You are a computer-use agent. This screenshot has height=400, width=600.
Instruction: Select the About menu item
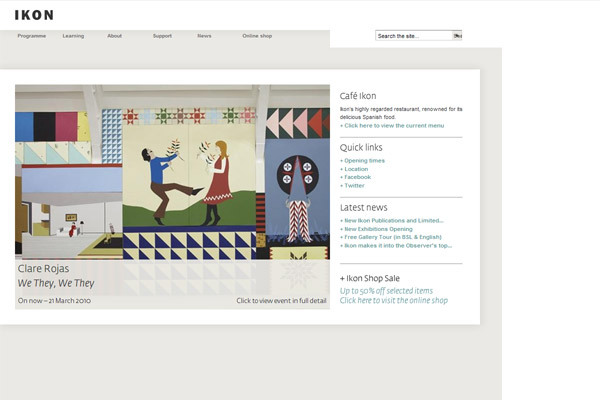[114, 36]
